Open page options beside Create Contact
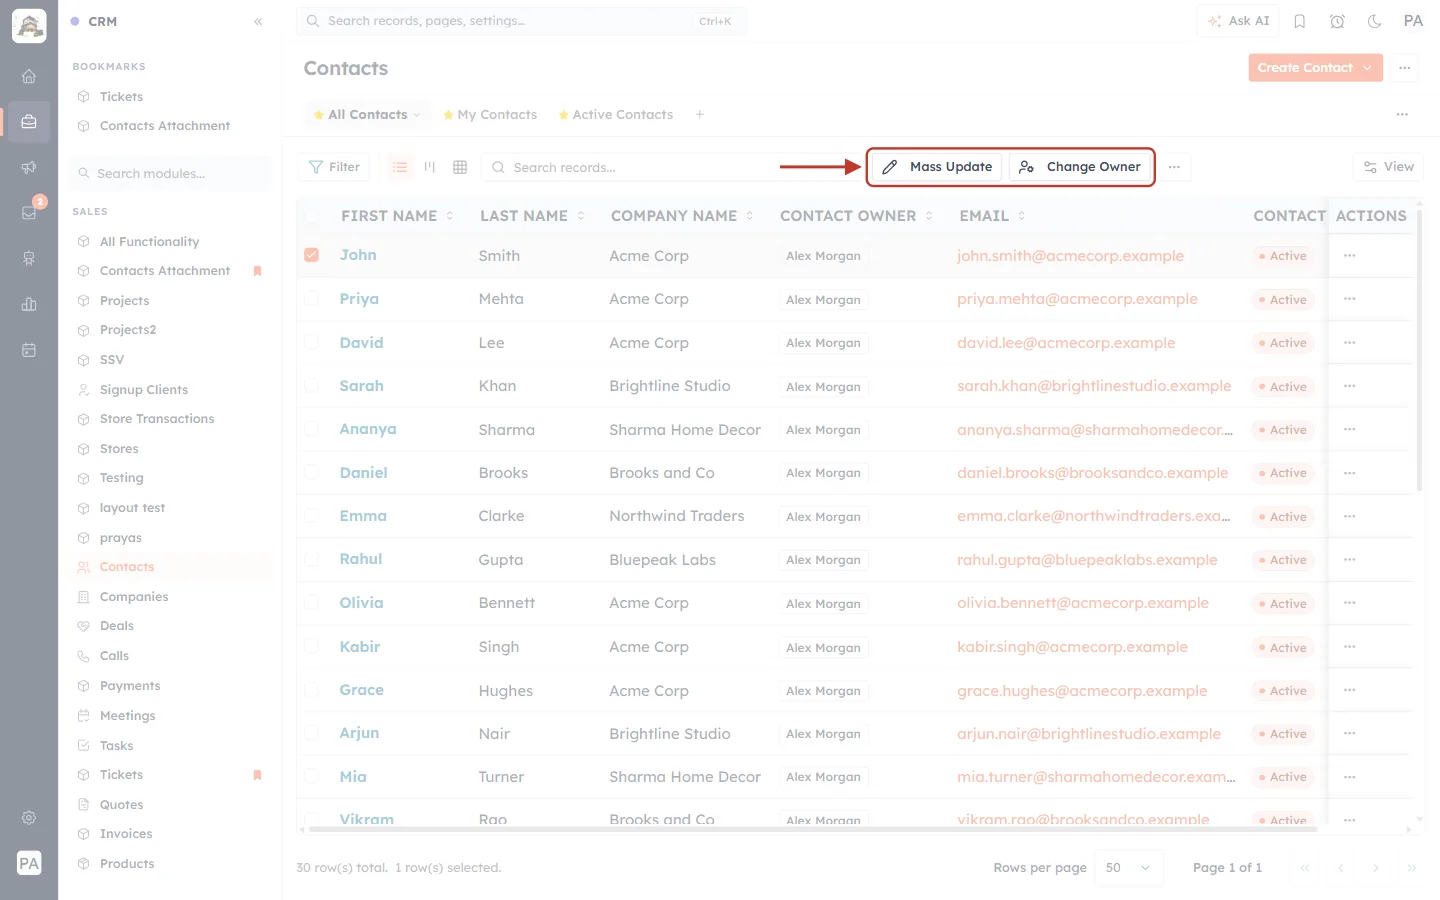 (1405, 68)
